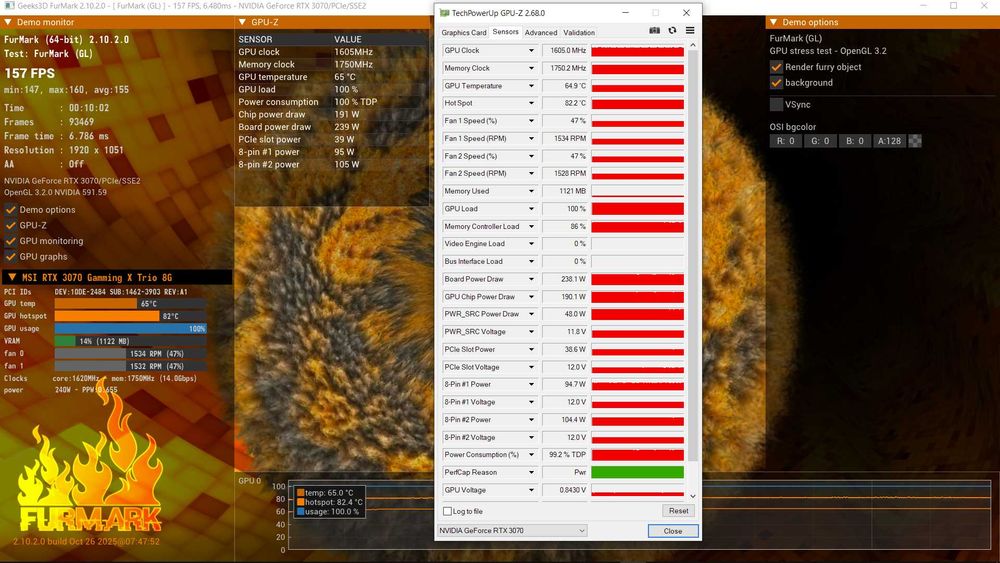Screen dimensions: 1000x563
Task: Click the Reset button in GPU-Z
Action: pyautogui.click(x=679, y=511)
